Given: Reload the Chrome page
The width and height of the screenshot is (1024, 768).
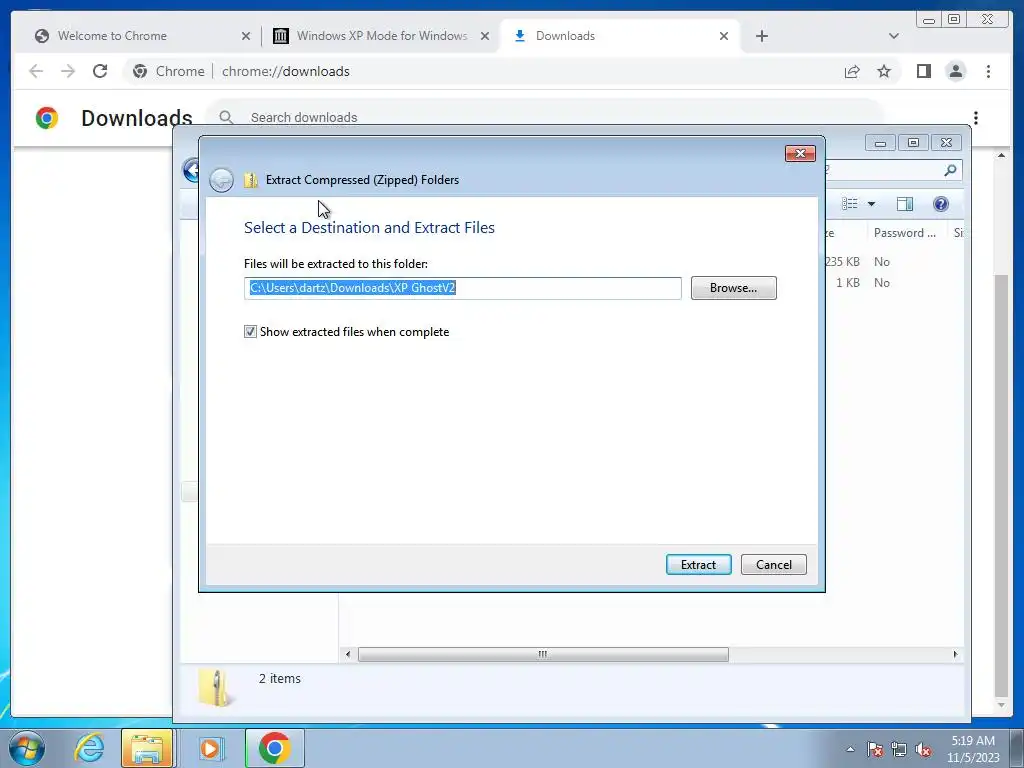Looking at the screenshot, I should [x=100, y=71].
